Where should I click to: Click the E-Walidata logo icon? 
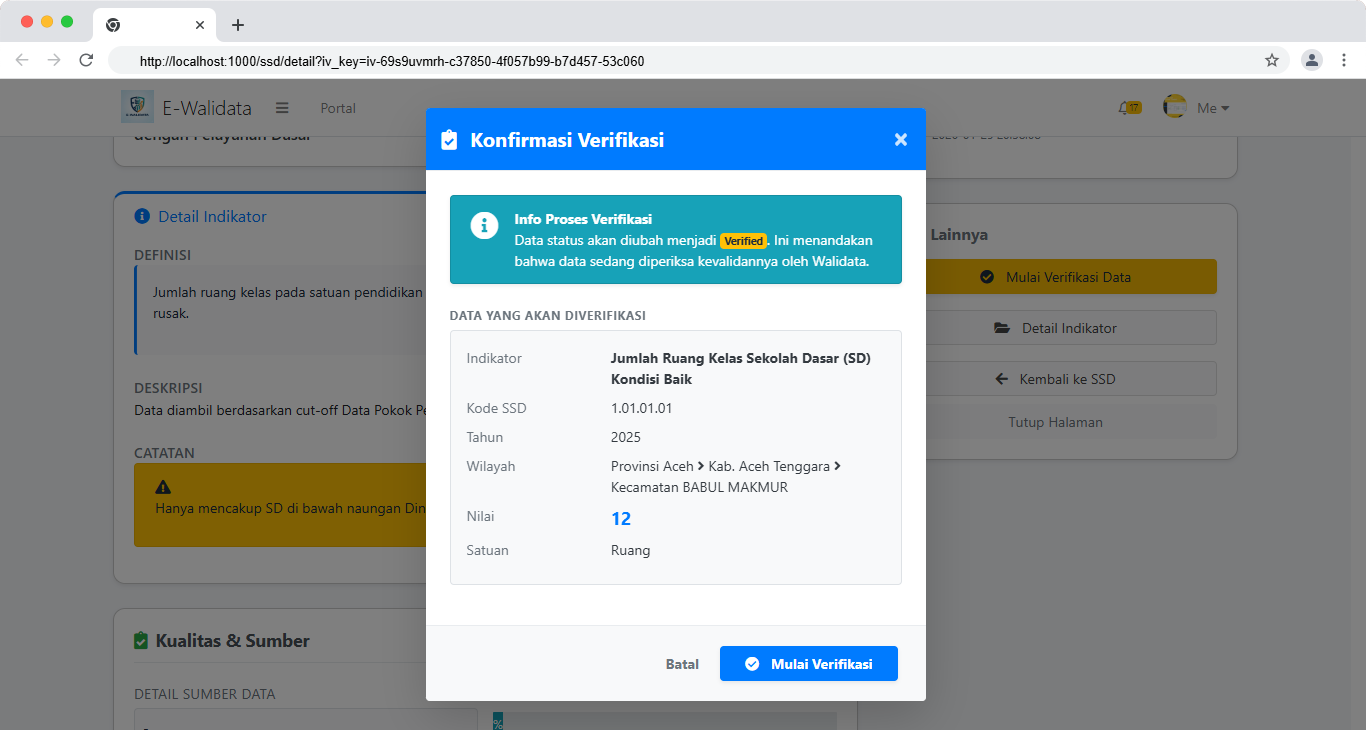pyautogui.click(x=137, y=107)
